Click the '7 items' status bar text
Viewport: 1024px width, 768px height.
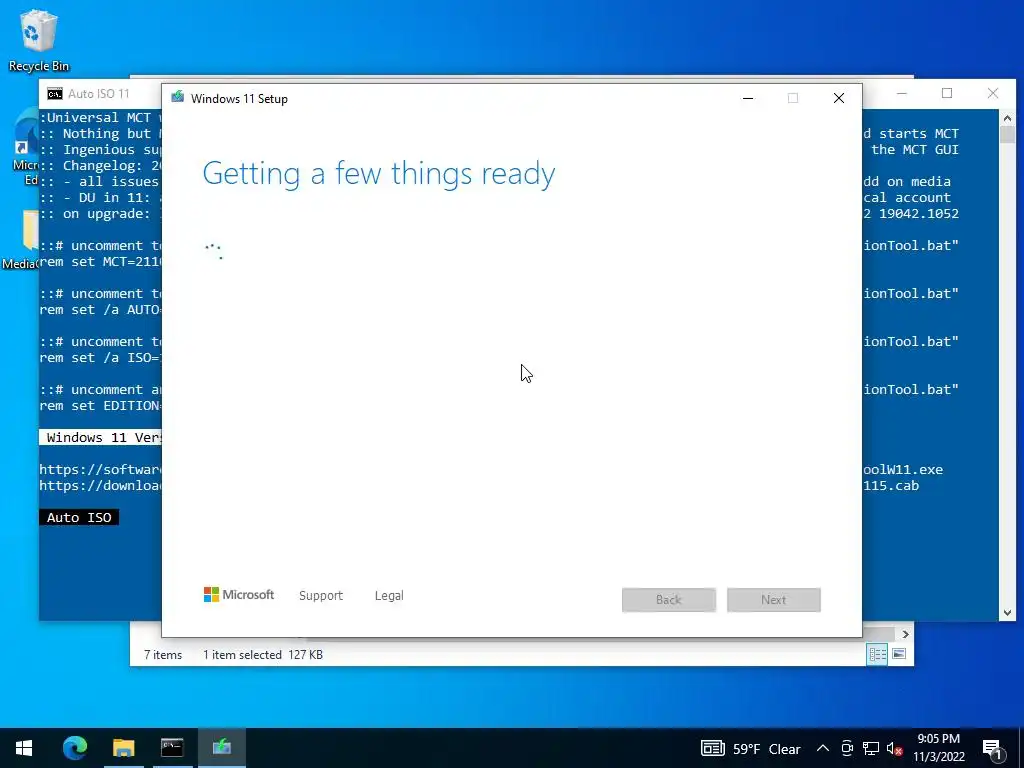(x=163, y=654)
